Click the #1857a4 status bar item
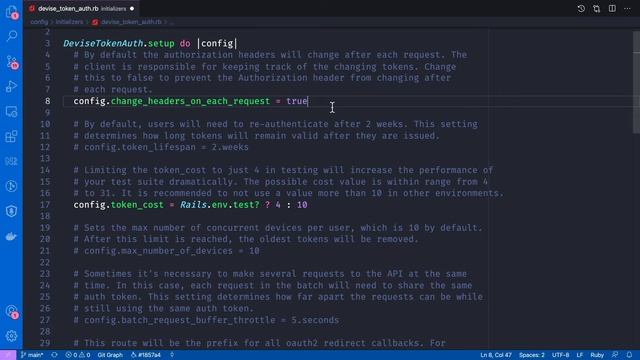The width and height of the screenshot is (640, 360). [146, 355]
